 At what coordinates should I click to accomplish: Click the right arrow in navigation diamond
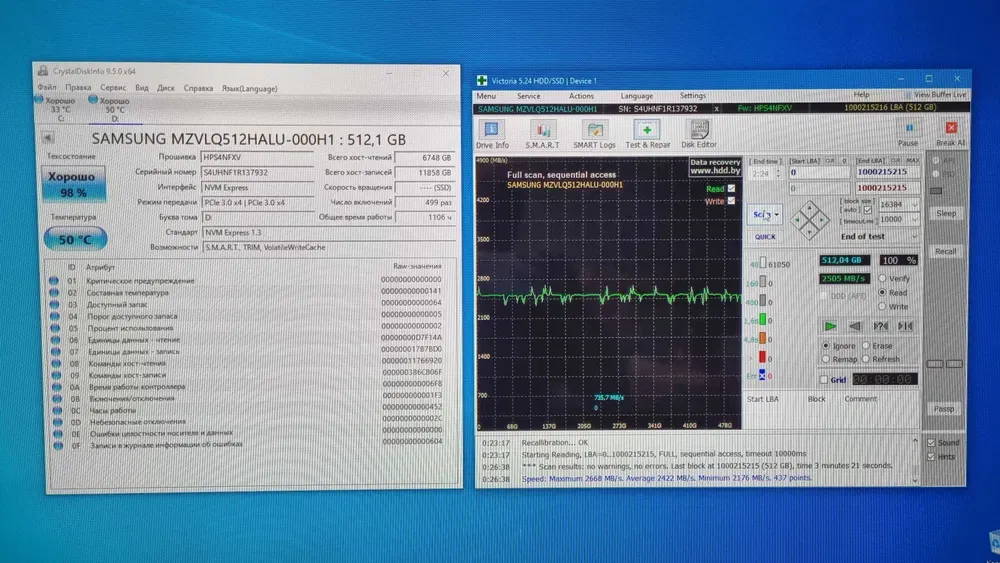pos(823,220)
